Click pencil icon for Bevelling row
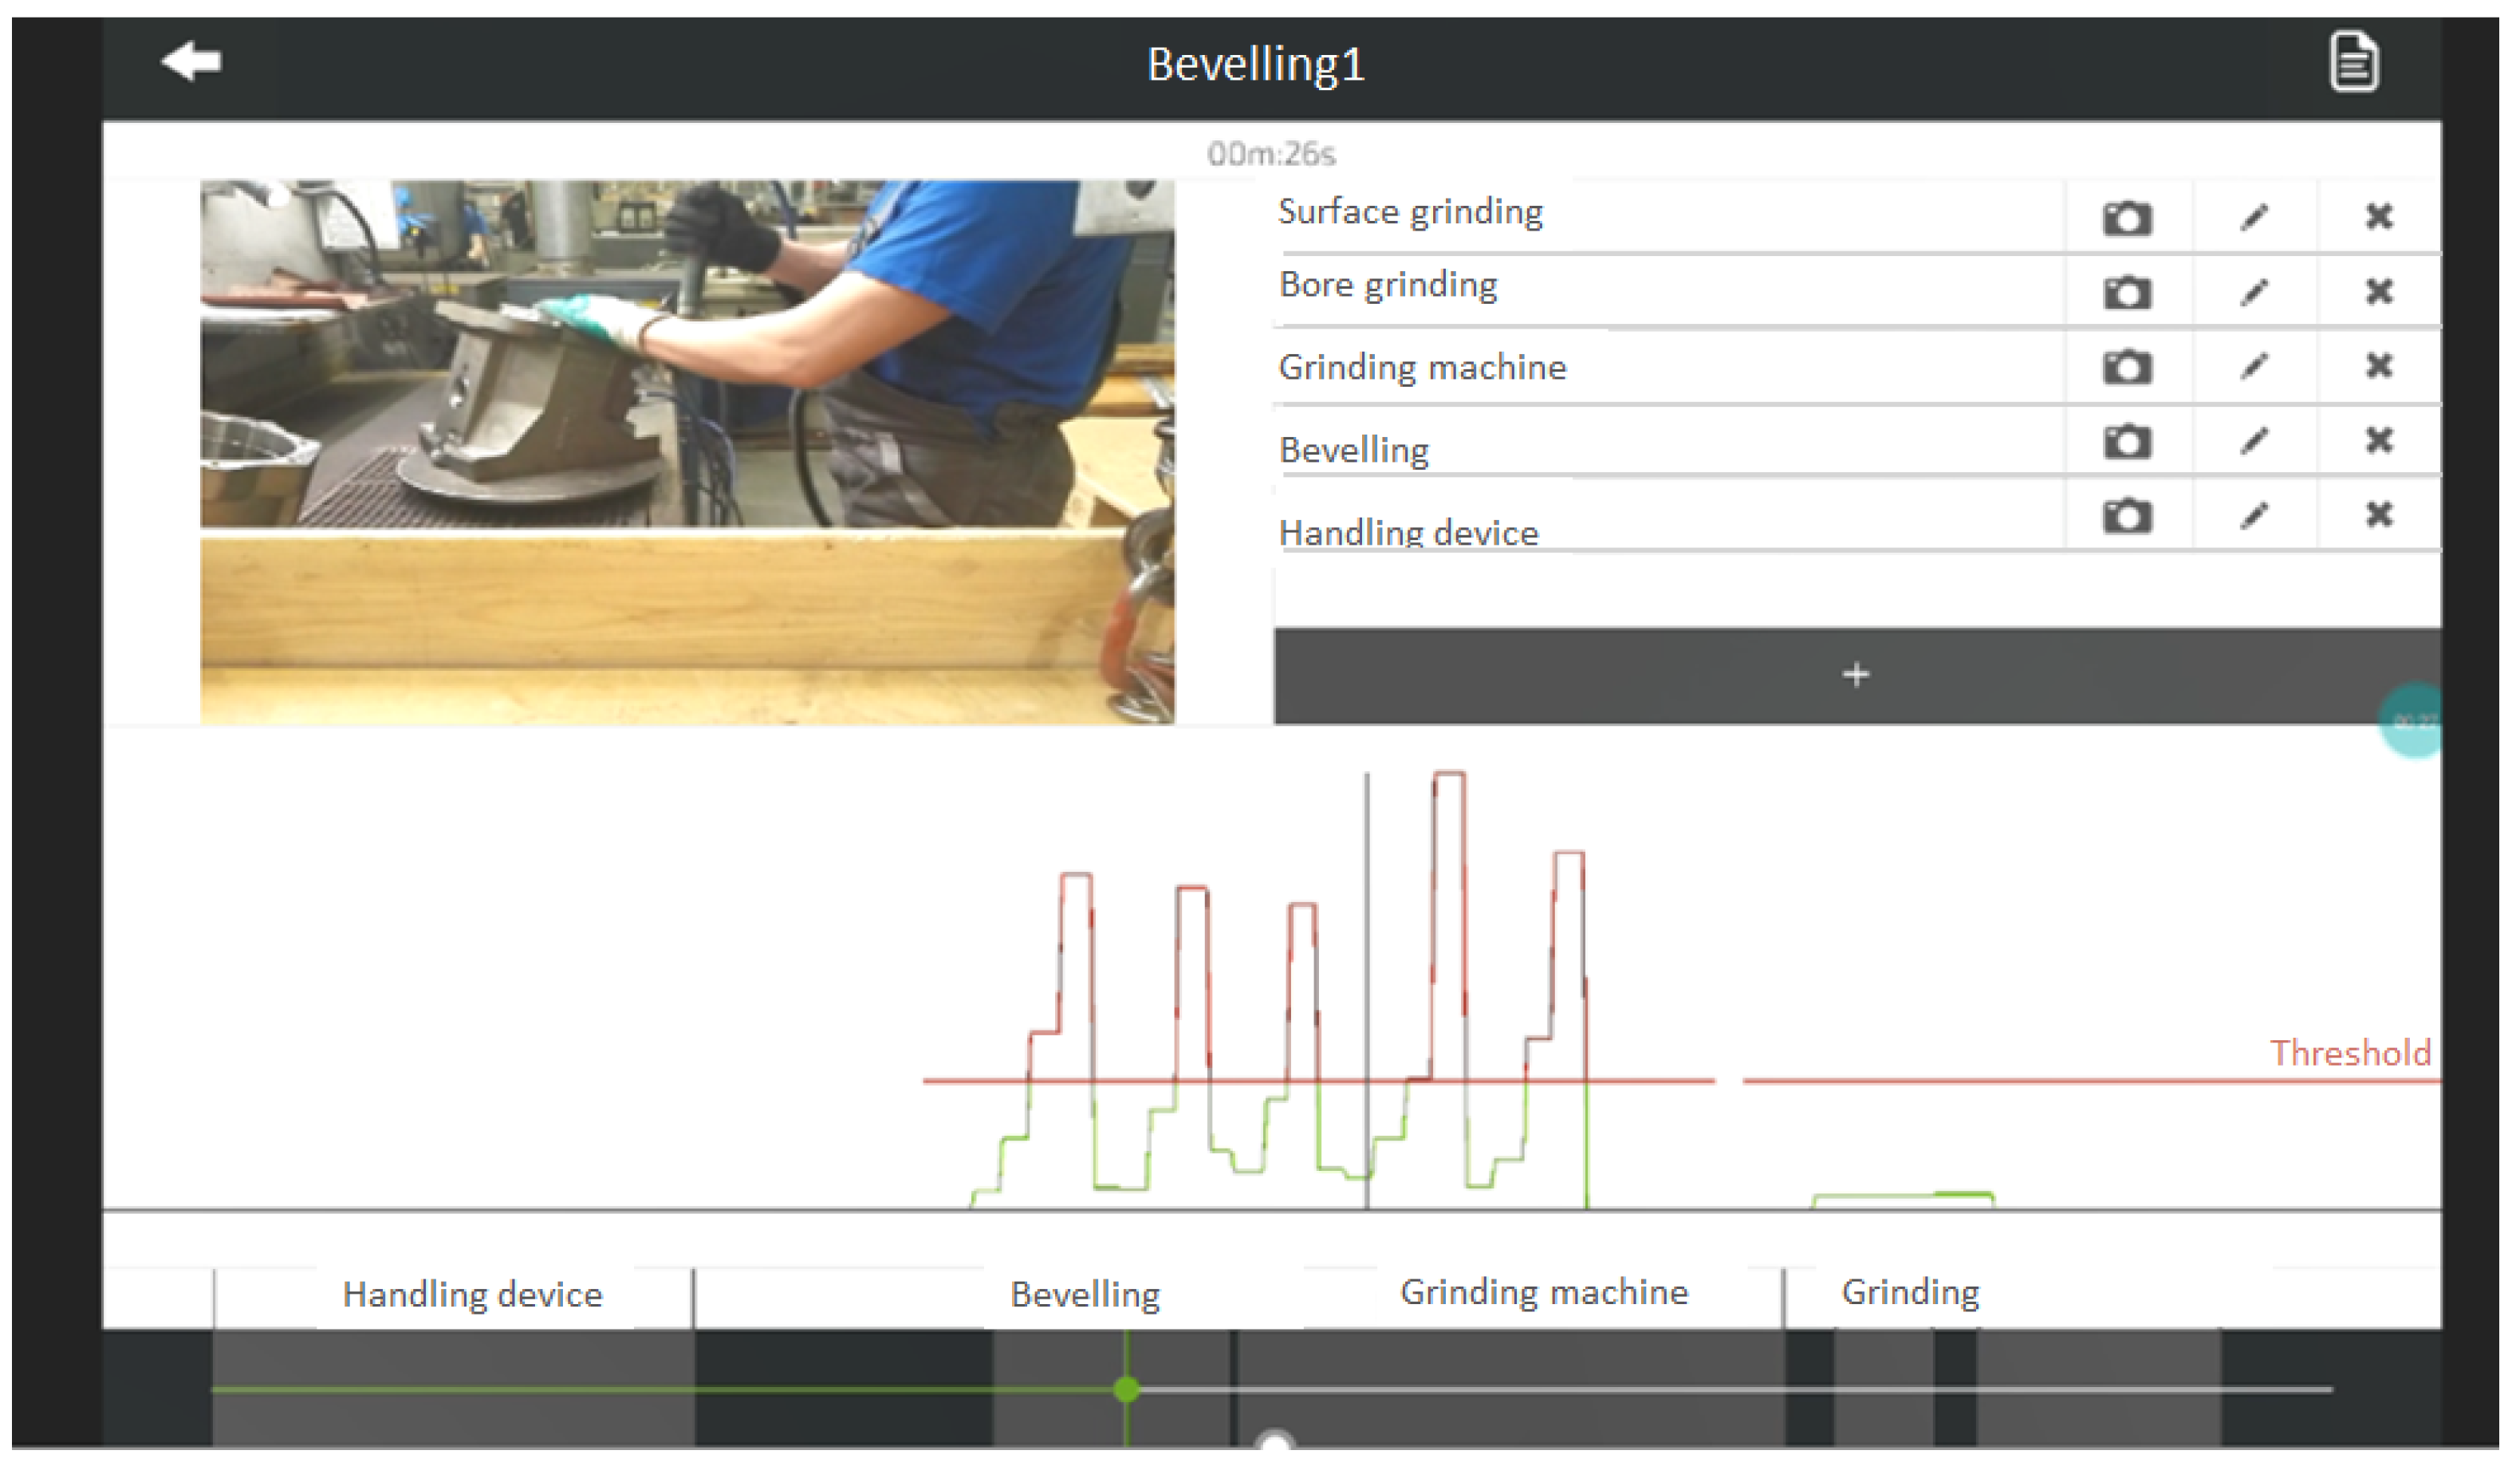 (x=2253, y=441)
